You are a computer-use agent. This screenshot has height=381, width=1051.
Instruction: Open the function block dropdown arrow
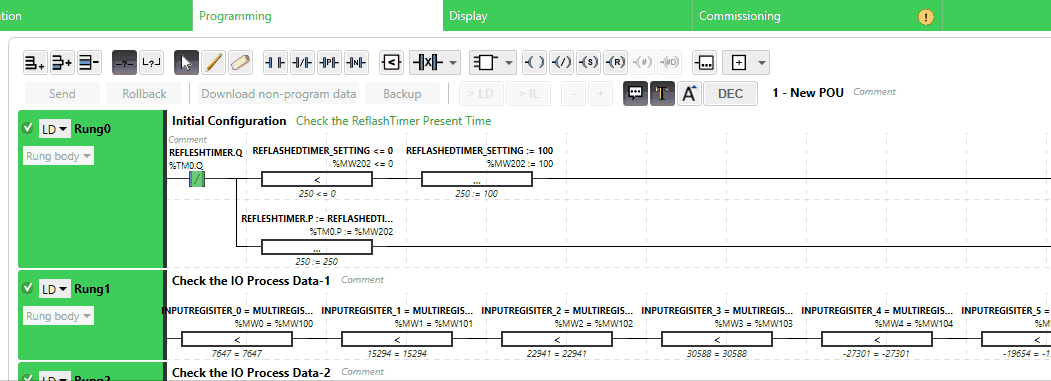tap(509, 63)
